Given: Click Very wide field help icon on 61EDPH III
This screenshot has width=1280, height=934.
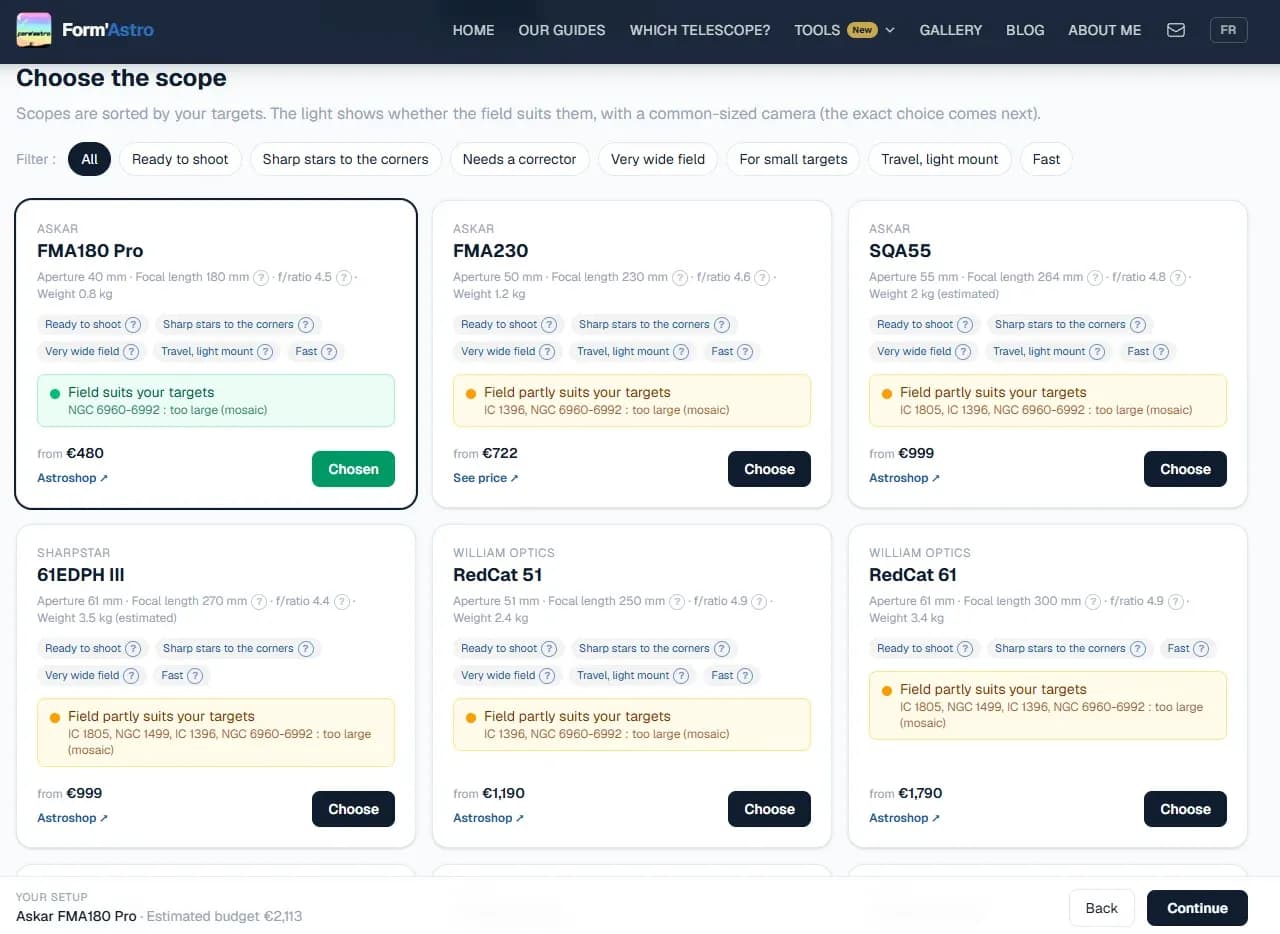Looking at the screenshot, I should click(x=132, y=675).
